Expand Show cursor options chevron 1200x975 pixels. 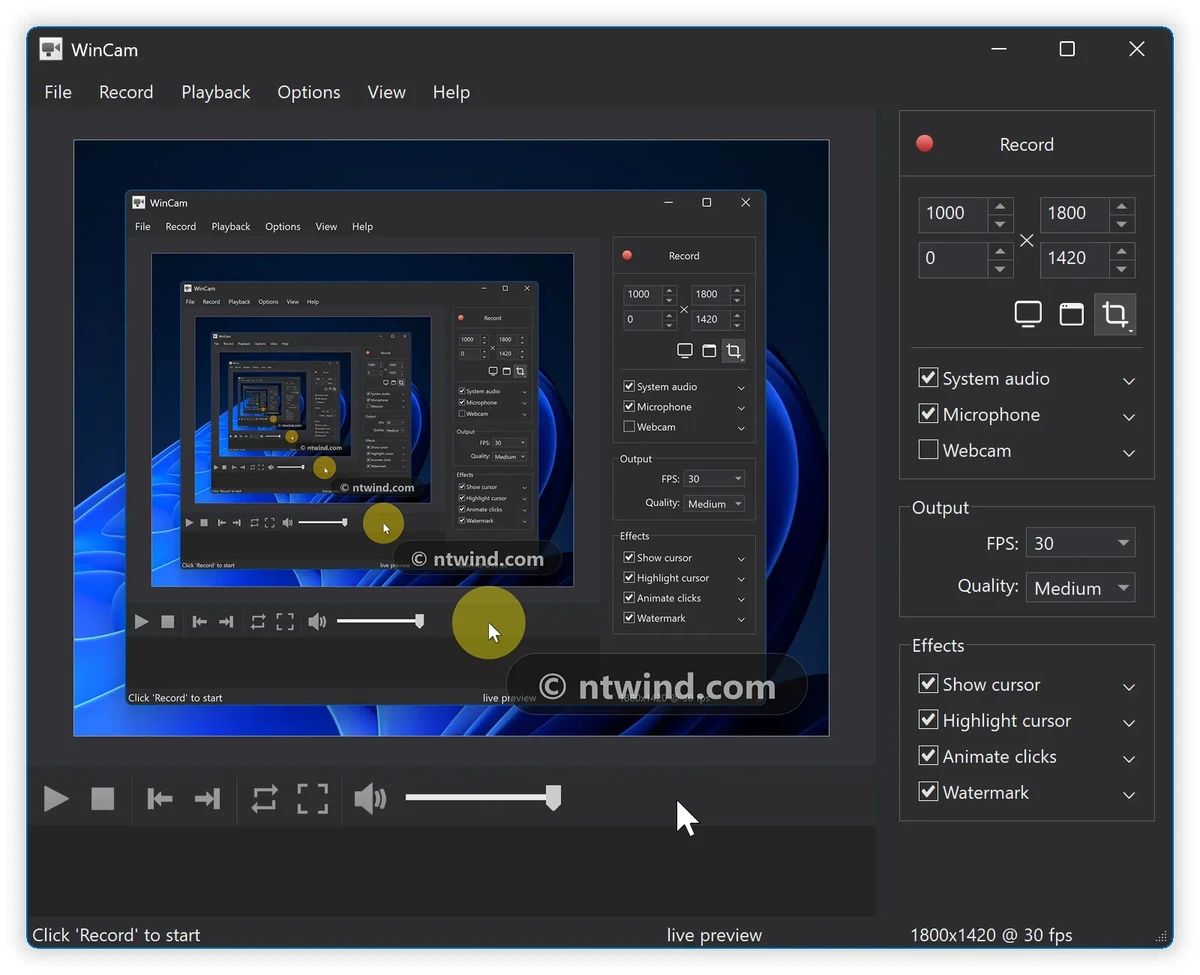coord(1129,687)
